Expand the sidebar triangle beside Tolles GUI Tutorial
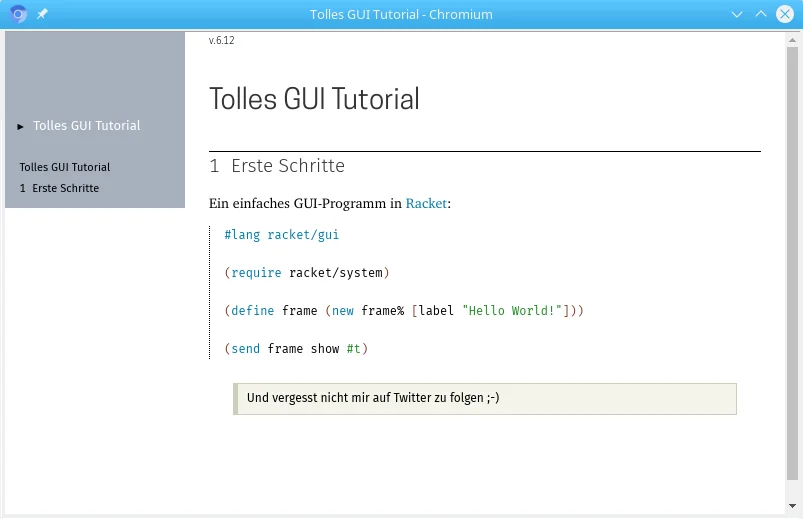The height and width of the screenshot is (519, 803). tap(20, 127)
